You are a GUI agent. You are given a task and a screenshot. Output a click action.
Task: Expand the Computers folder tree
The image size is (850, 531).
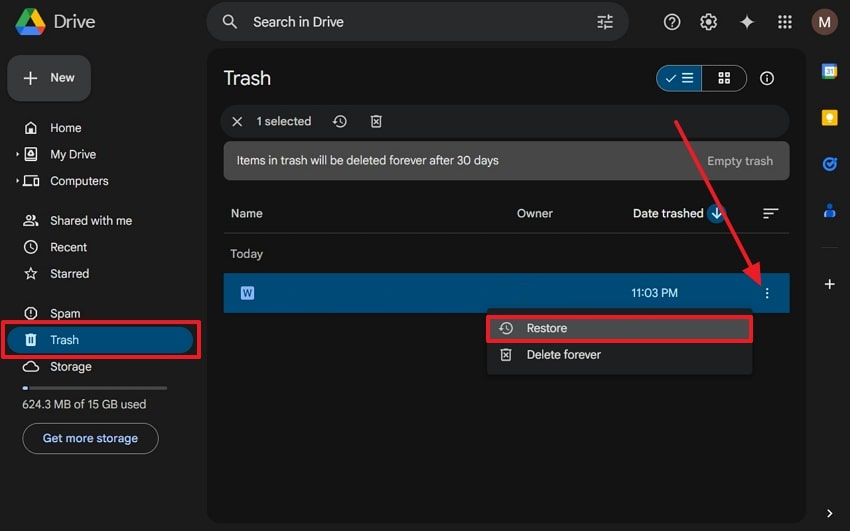coord(18,181)
